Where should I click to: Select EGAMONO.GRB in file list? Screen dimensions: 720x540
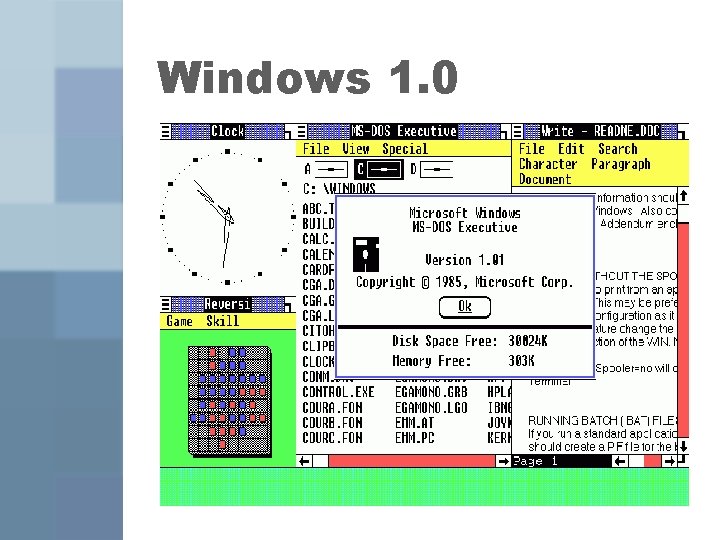431,392
